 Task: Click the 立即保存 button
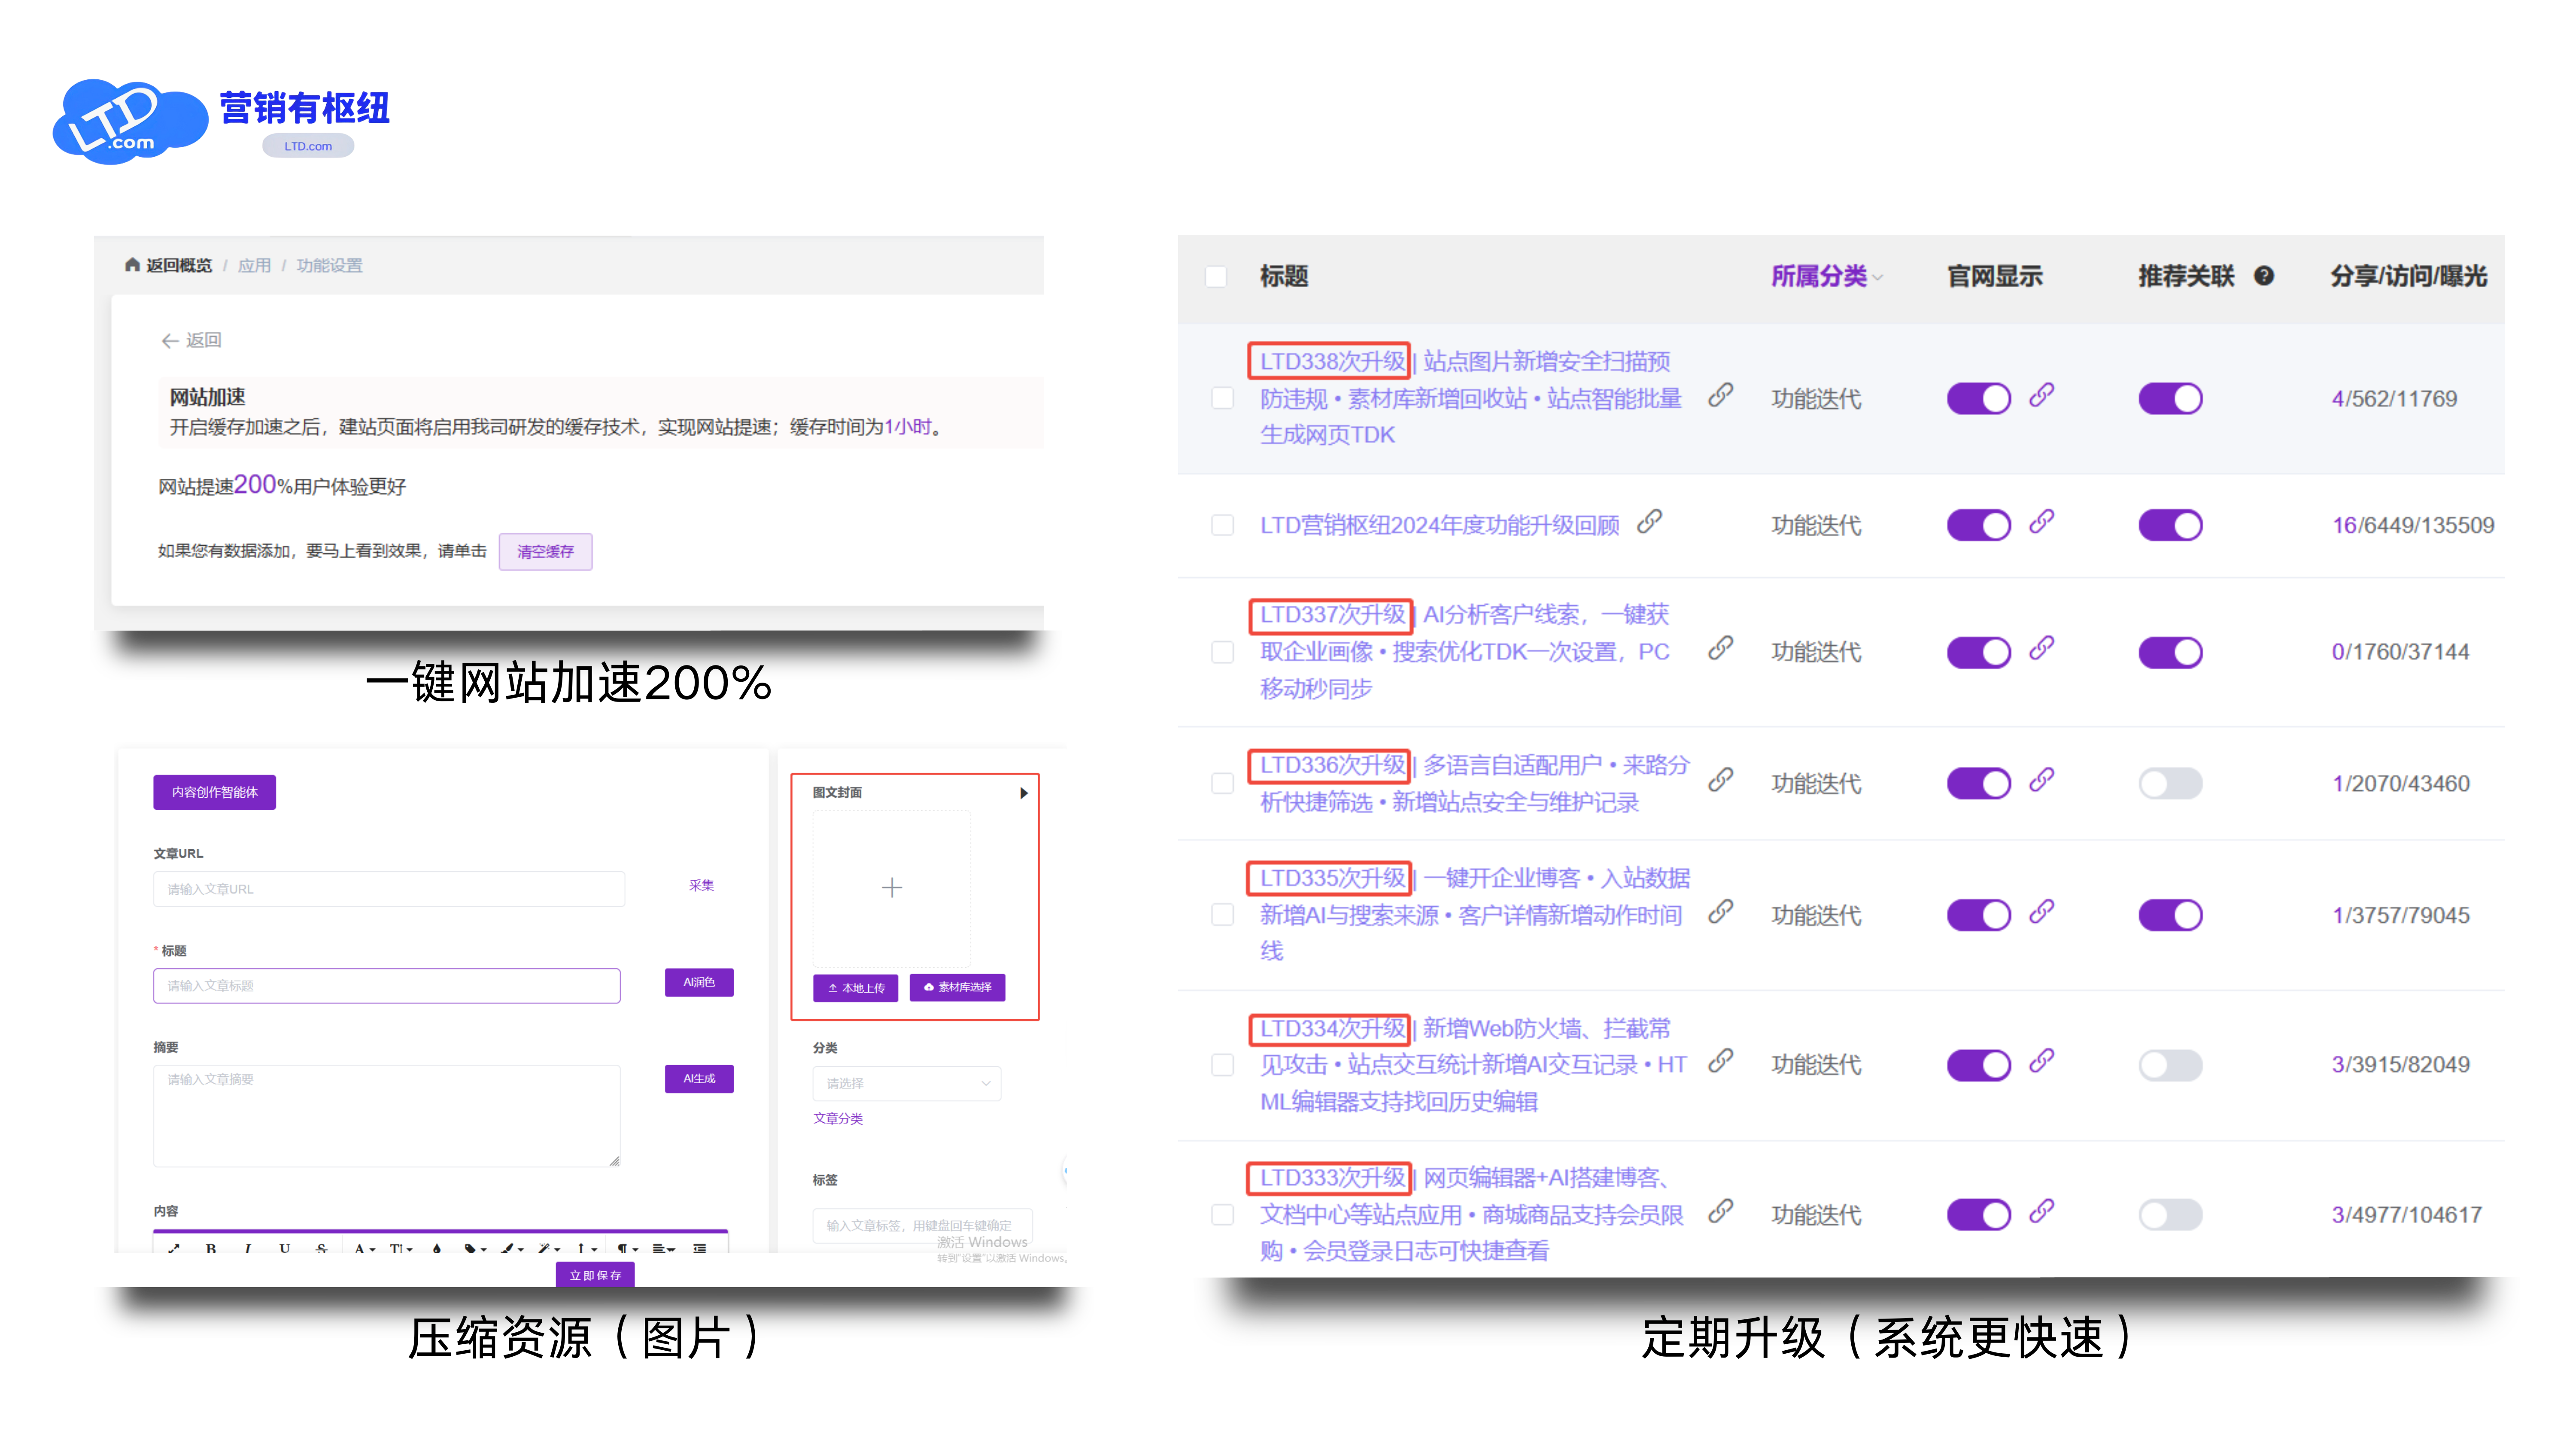pos(595,1275)
